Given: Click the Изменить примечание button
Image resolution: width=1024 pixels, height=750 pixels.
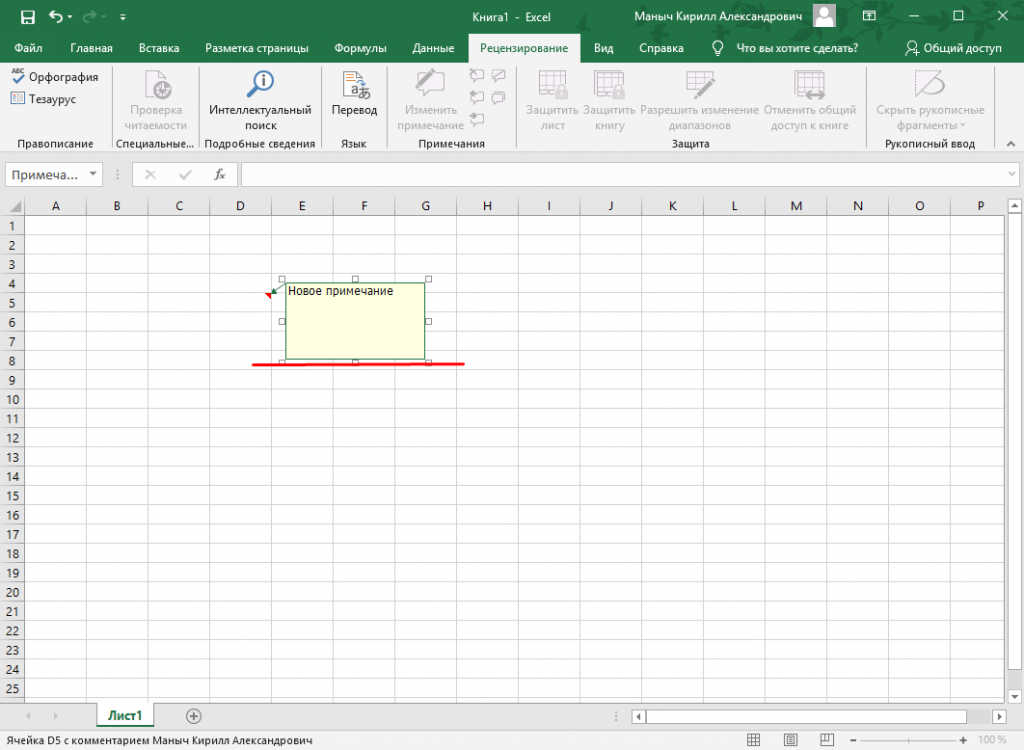Looking at the screenshot, I should pyautogui.click(x=430, y=100).
